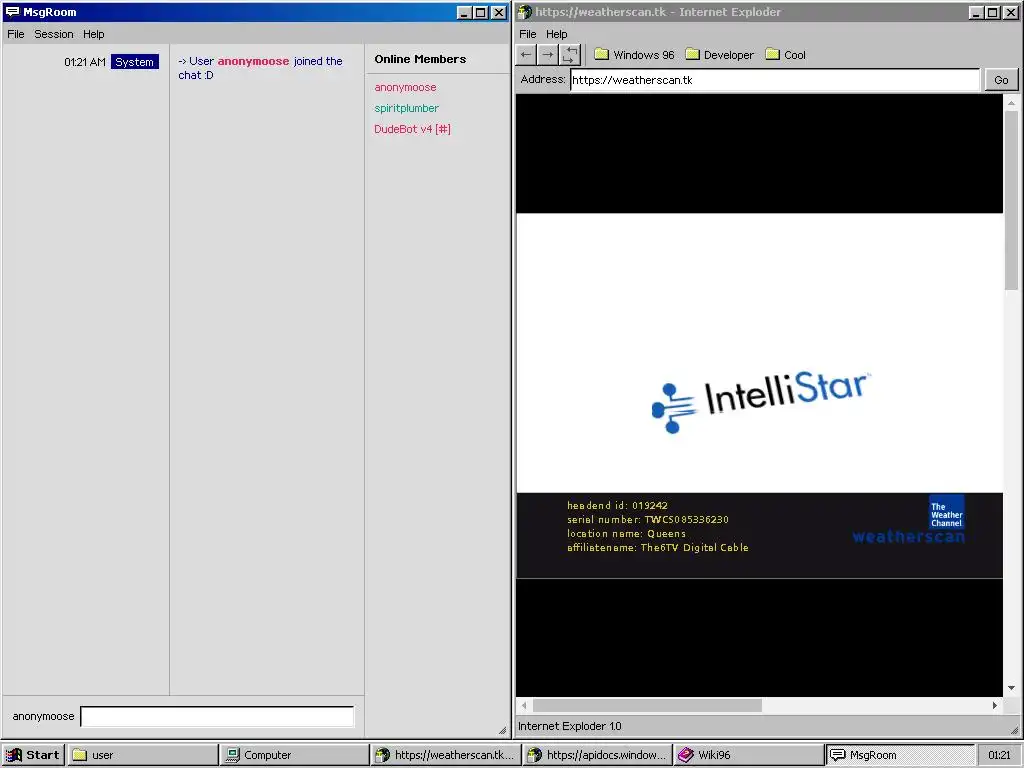
Task: Close the Internet Exploder window
Action: 1010,12
